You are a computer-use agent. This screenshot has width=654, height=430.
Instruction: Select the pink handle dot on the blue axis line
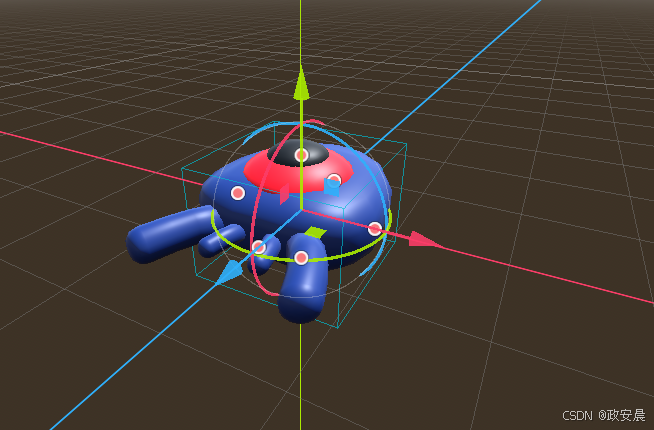[x=259, y=247]
